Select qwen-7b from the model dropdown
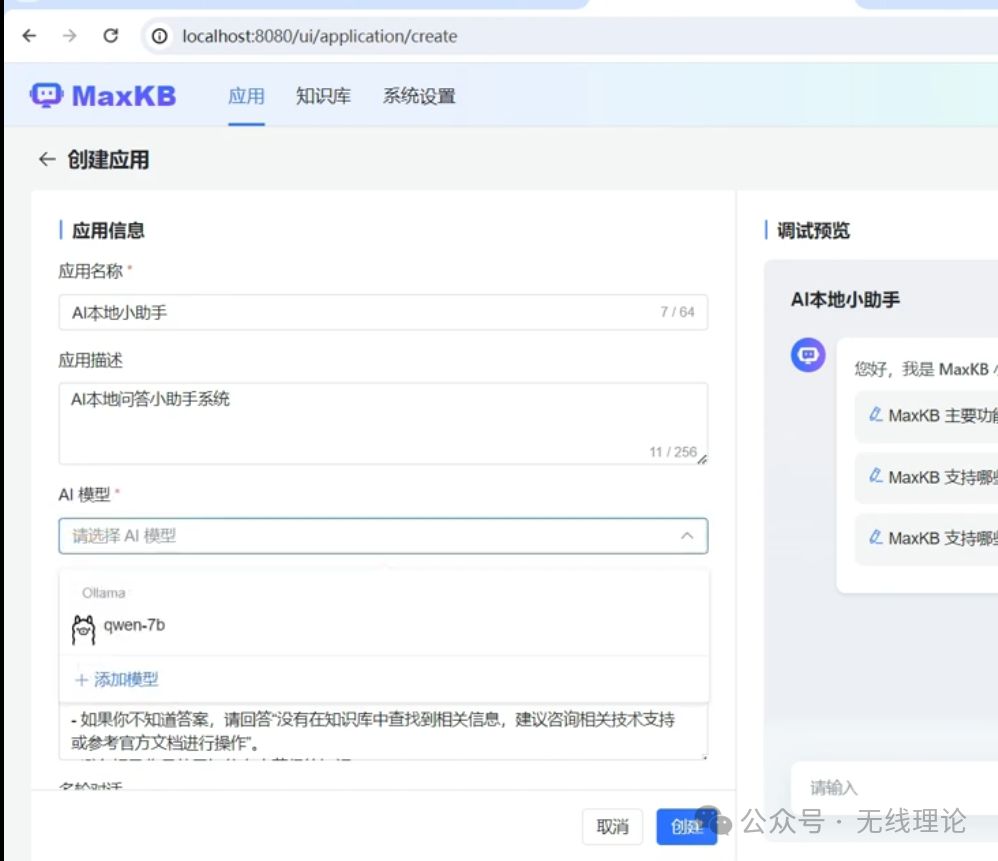This screenshot has height=861, width=998. [135, 627]
